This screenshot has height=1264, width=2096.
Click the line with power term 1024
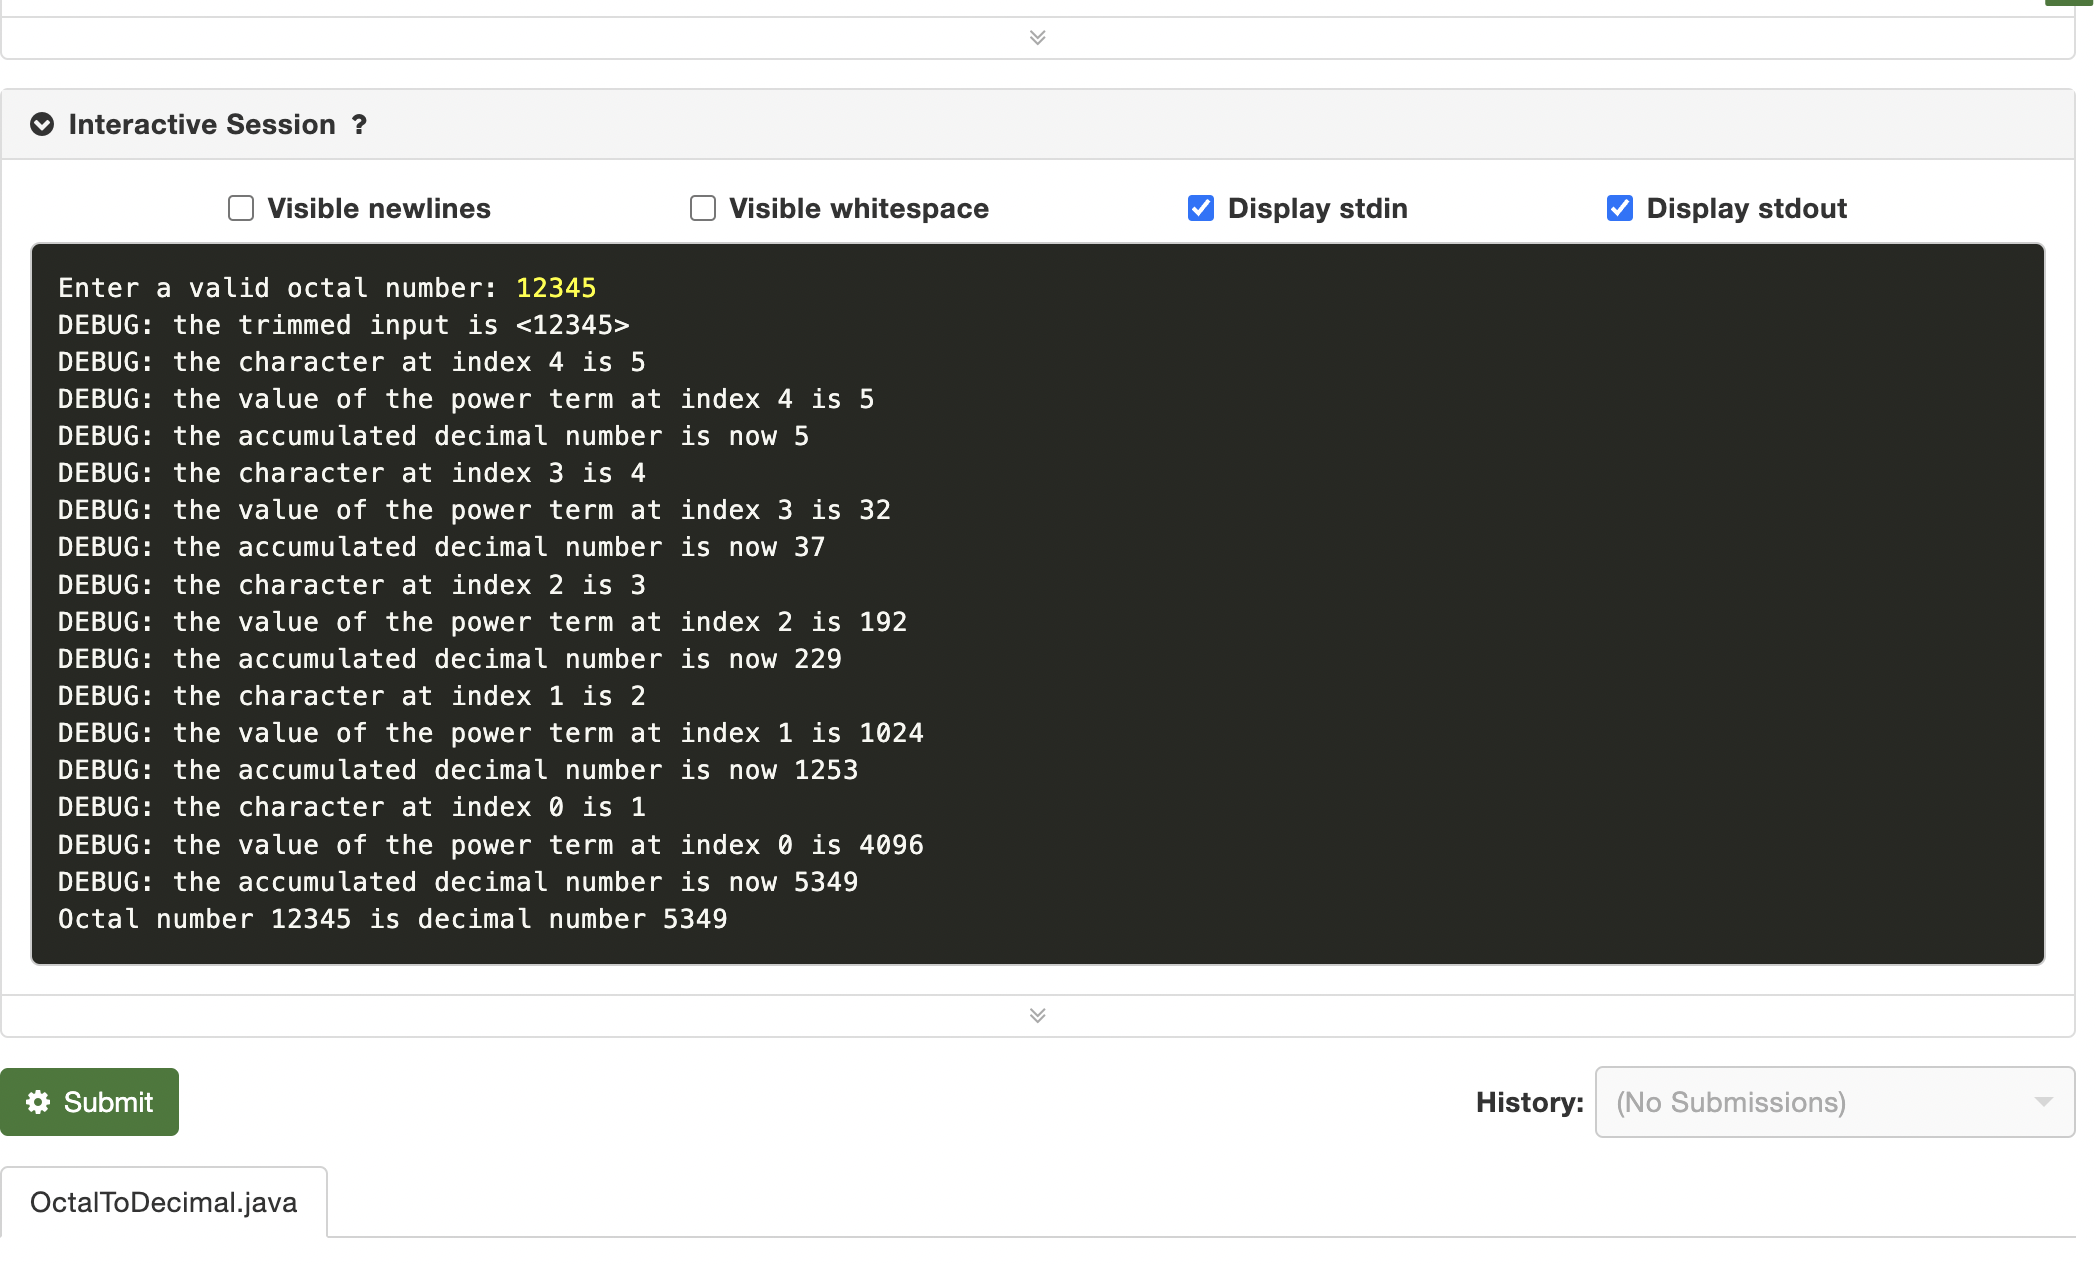coord(491,733)
